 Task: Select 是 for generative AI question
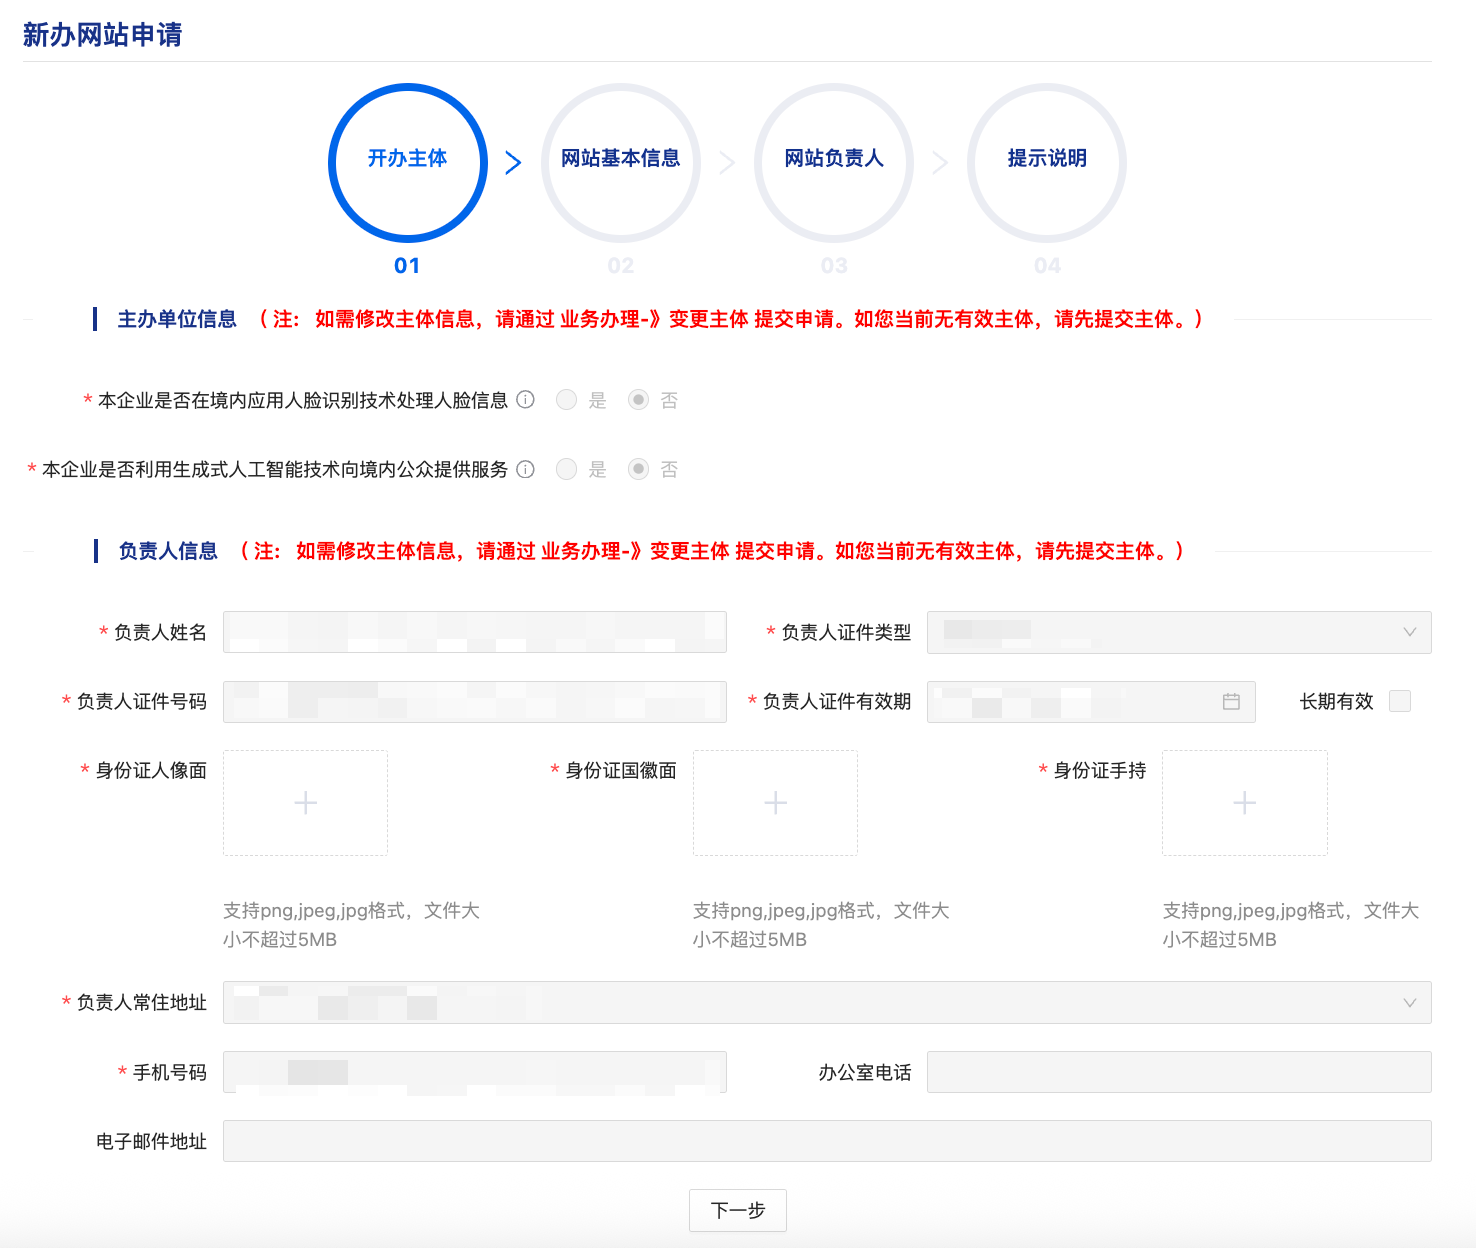[x=567, y=469]
